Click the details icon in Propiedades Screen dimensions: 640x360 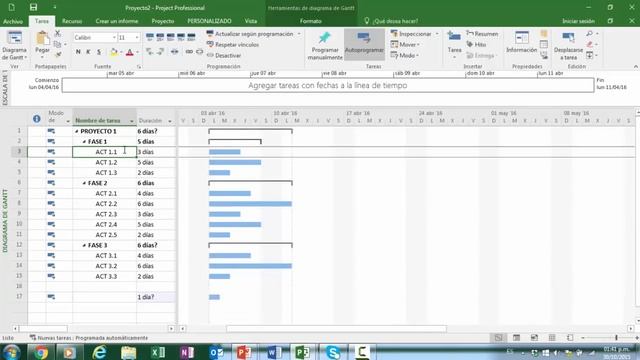coord(544,44)
